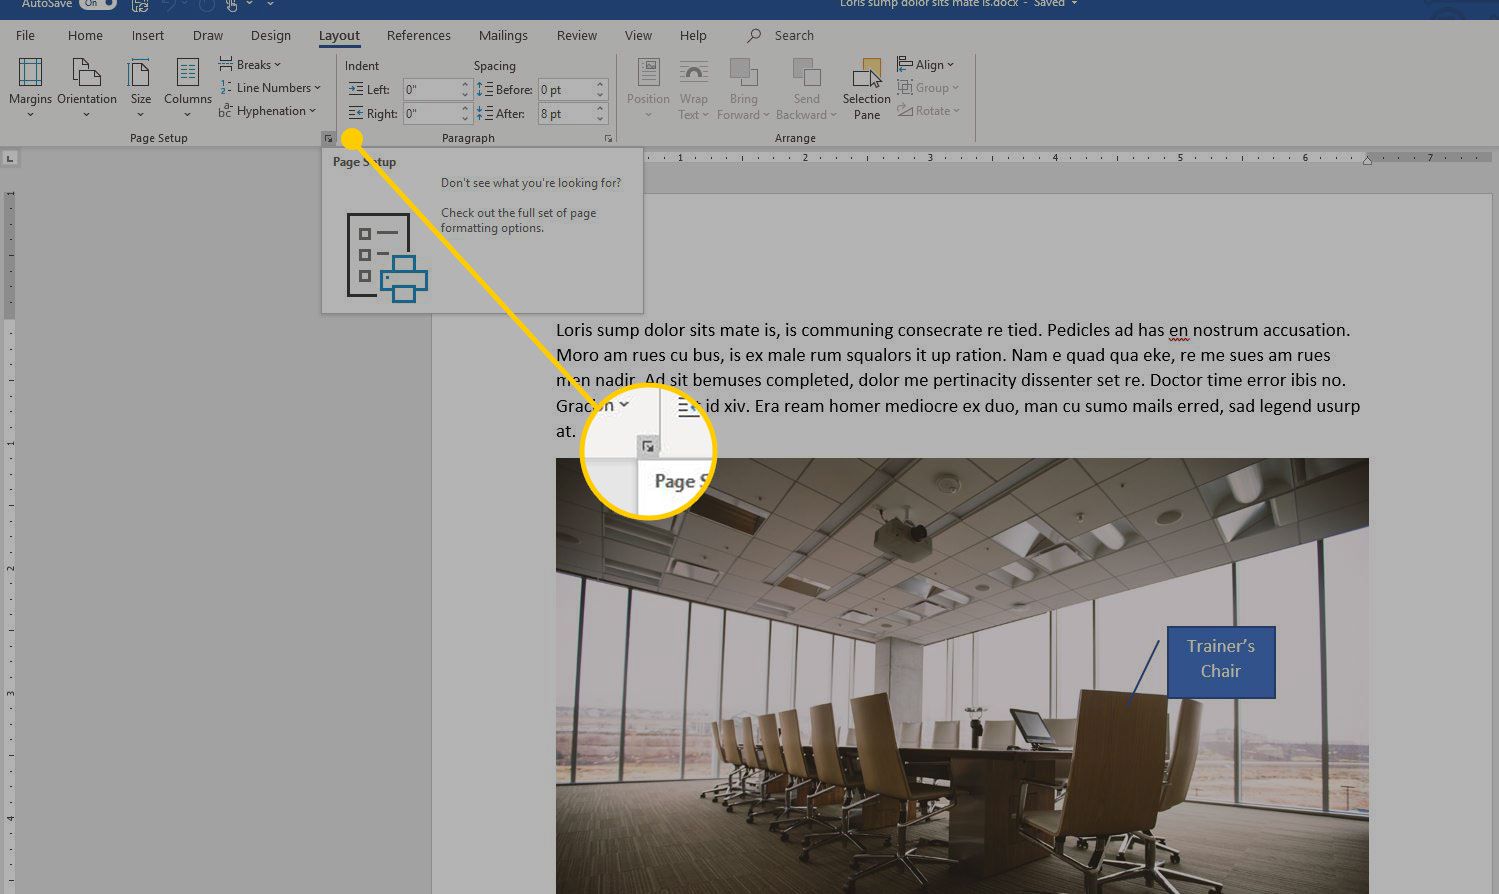Expand the Breaks dropdown

point(250,65)
